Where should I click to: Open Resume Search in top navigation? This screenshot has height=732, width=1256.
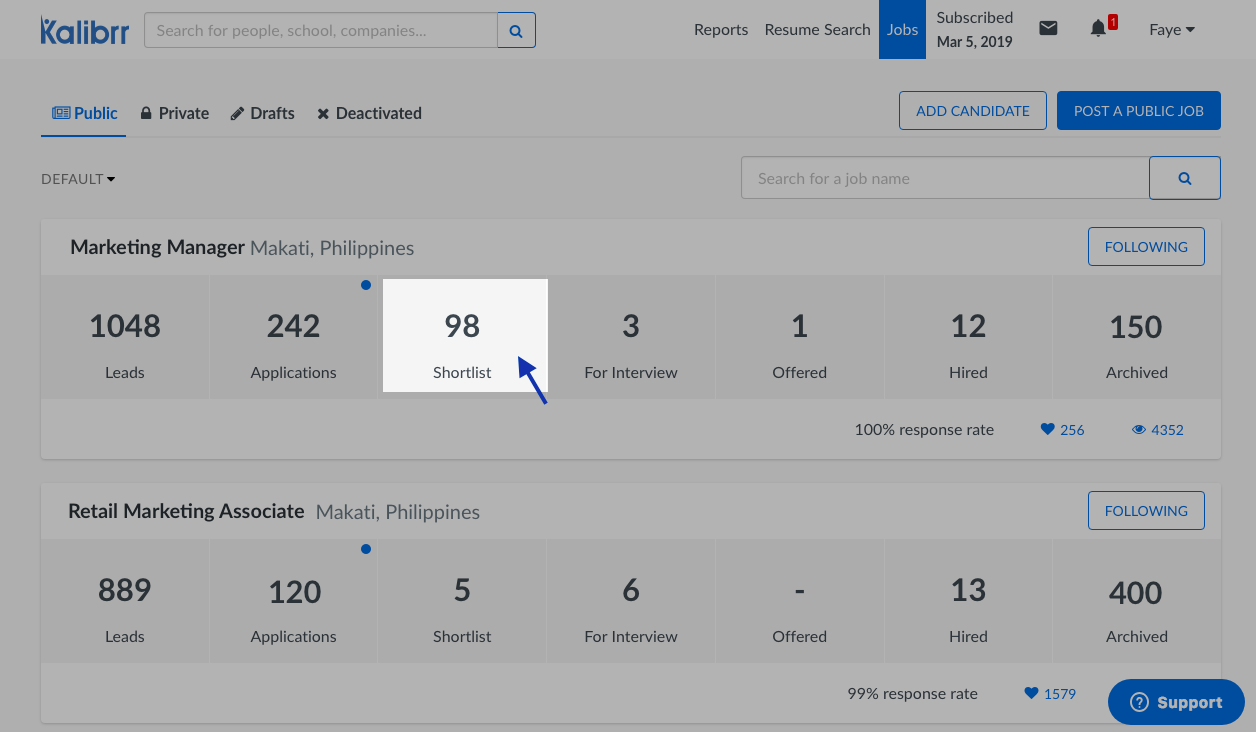pyautogui.click(x=817, y=30)
